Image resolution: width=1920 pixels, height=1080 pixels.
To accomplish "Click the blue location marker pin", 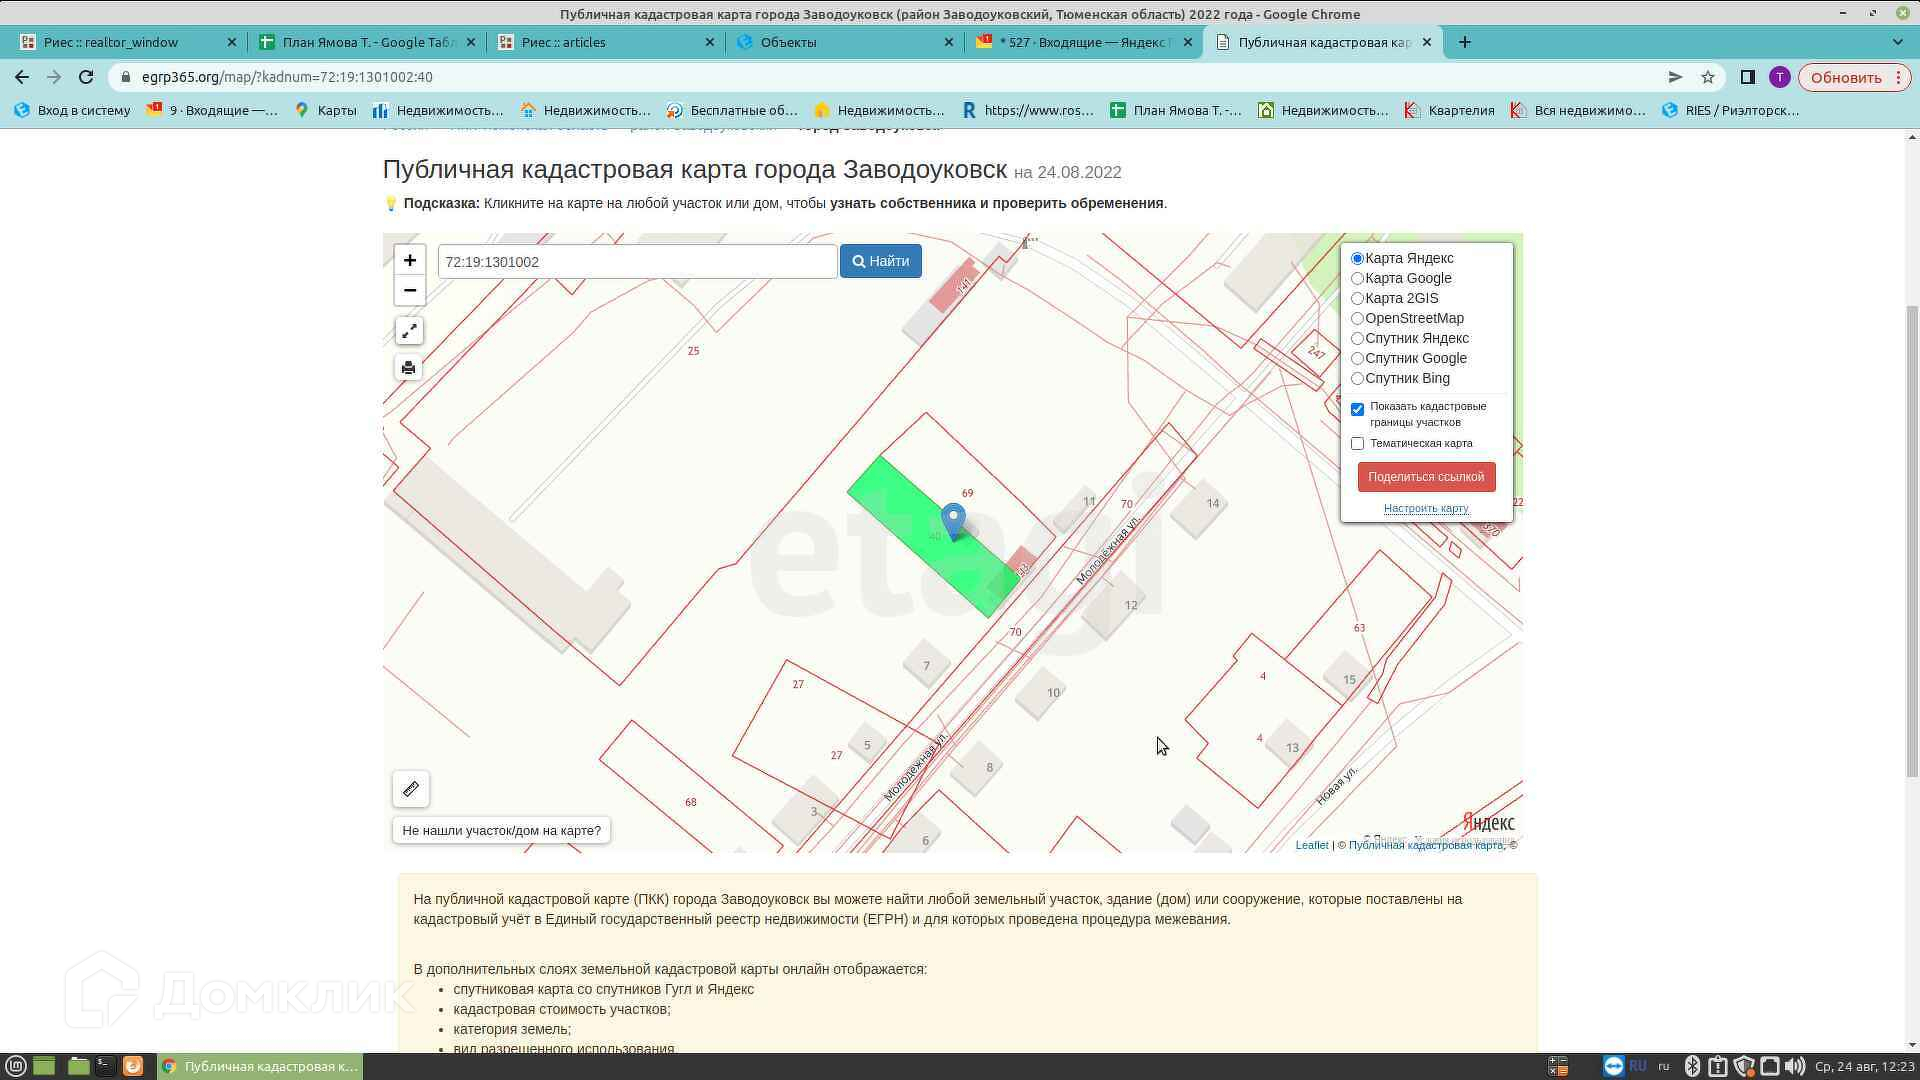I will [953, 520].
